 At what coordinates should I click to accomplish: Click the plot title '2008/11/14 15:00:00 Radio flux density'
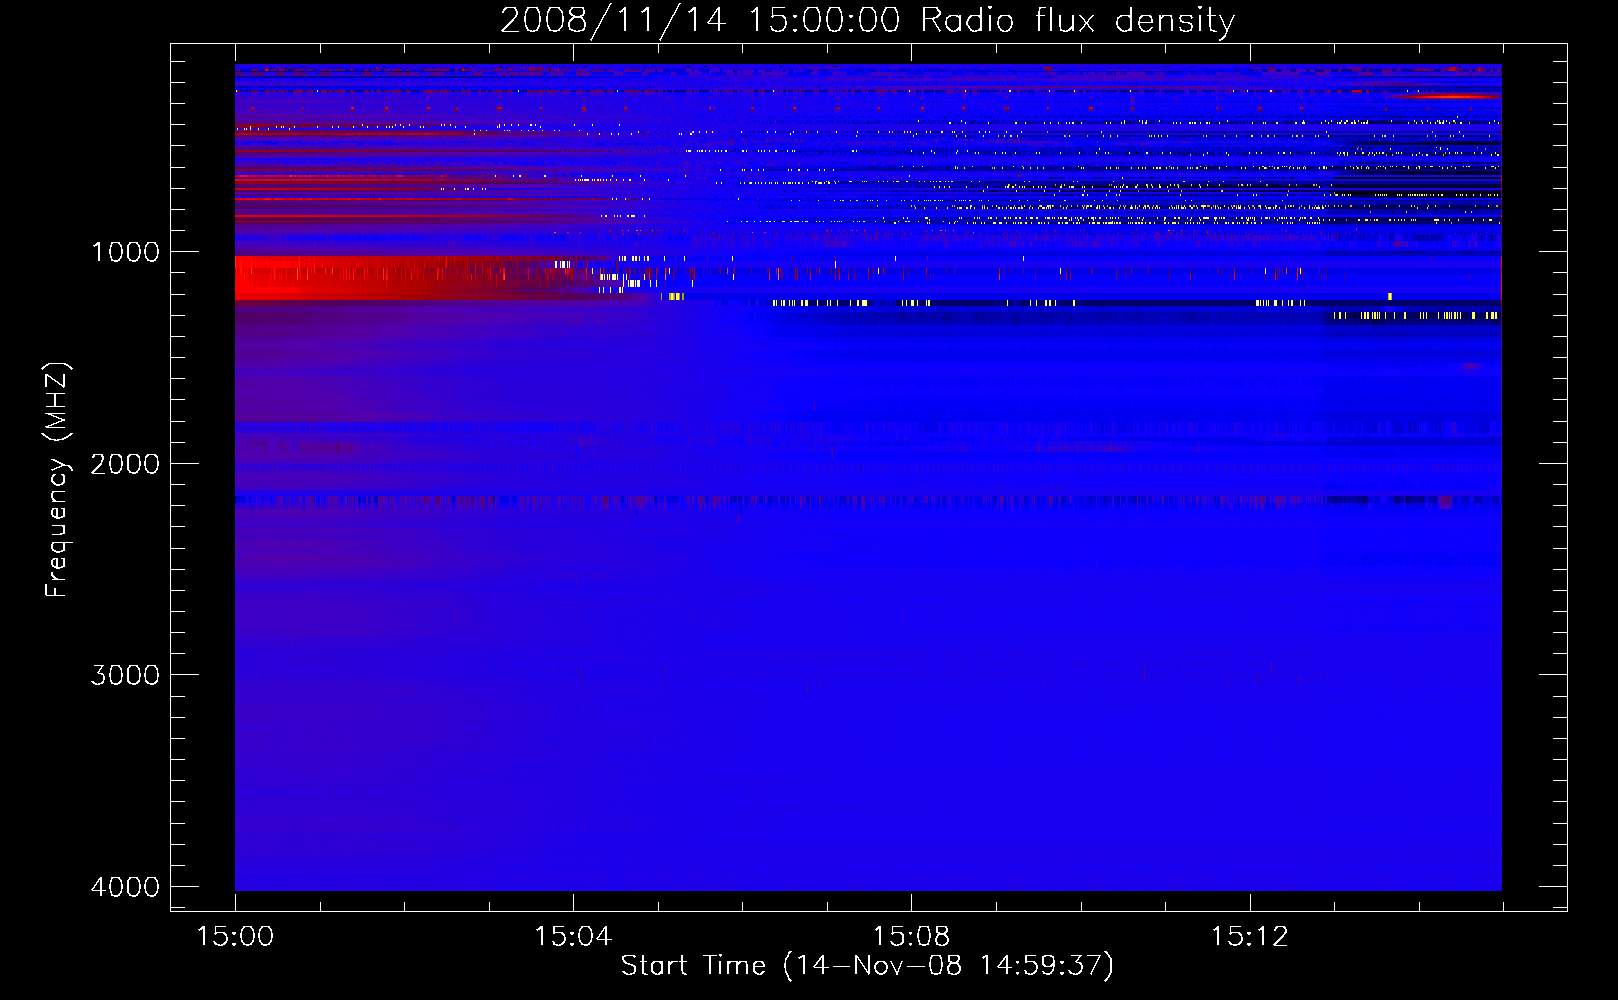(x=867, y=20)
